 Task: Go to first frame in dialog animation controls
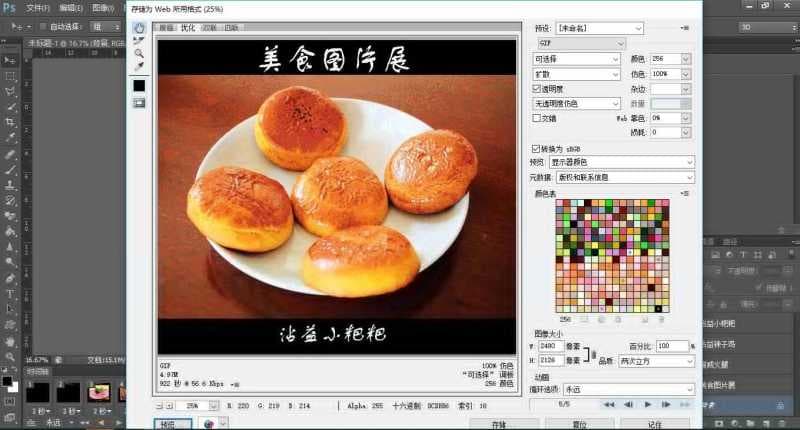pos(609,404)
